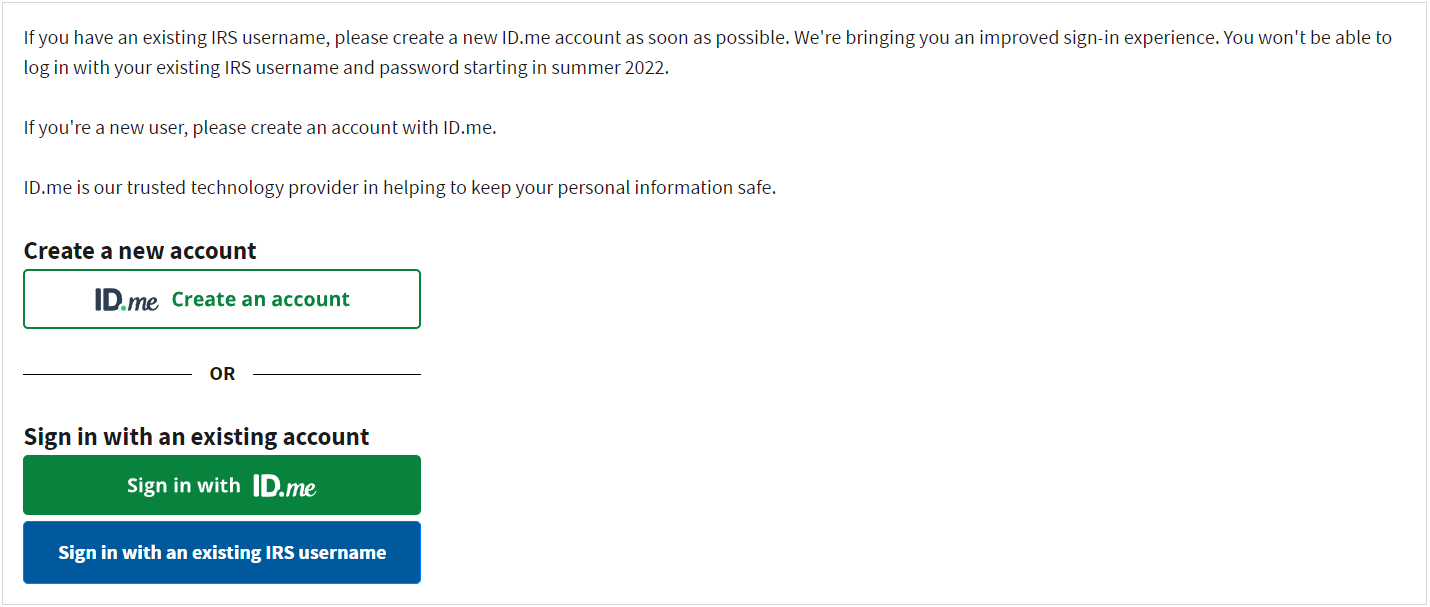Click the divider line left of OR
1430x607 pixels.
click(107, 375)
